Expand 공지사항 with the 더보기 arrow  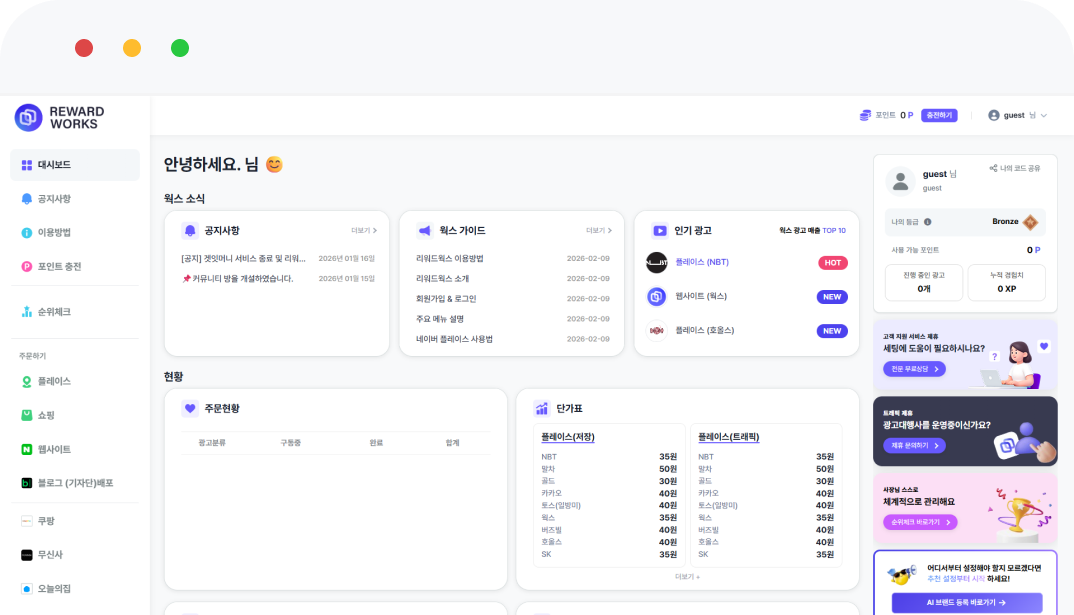[363, 230]
